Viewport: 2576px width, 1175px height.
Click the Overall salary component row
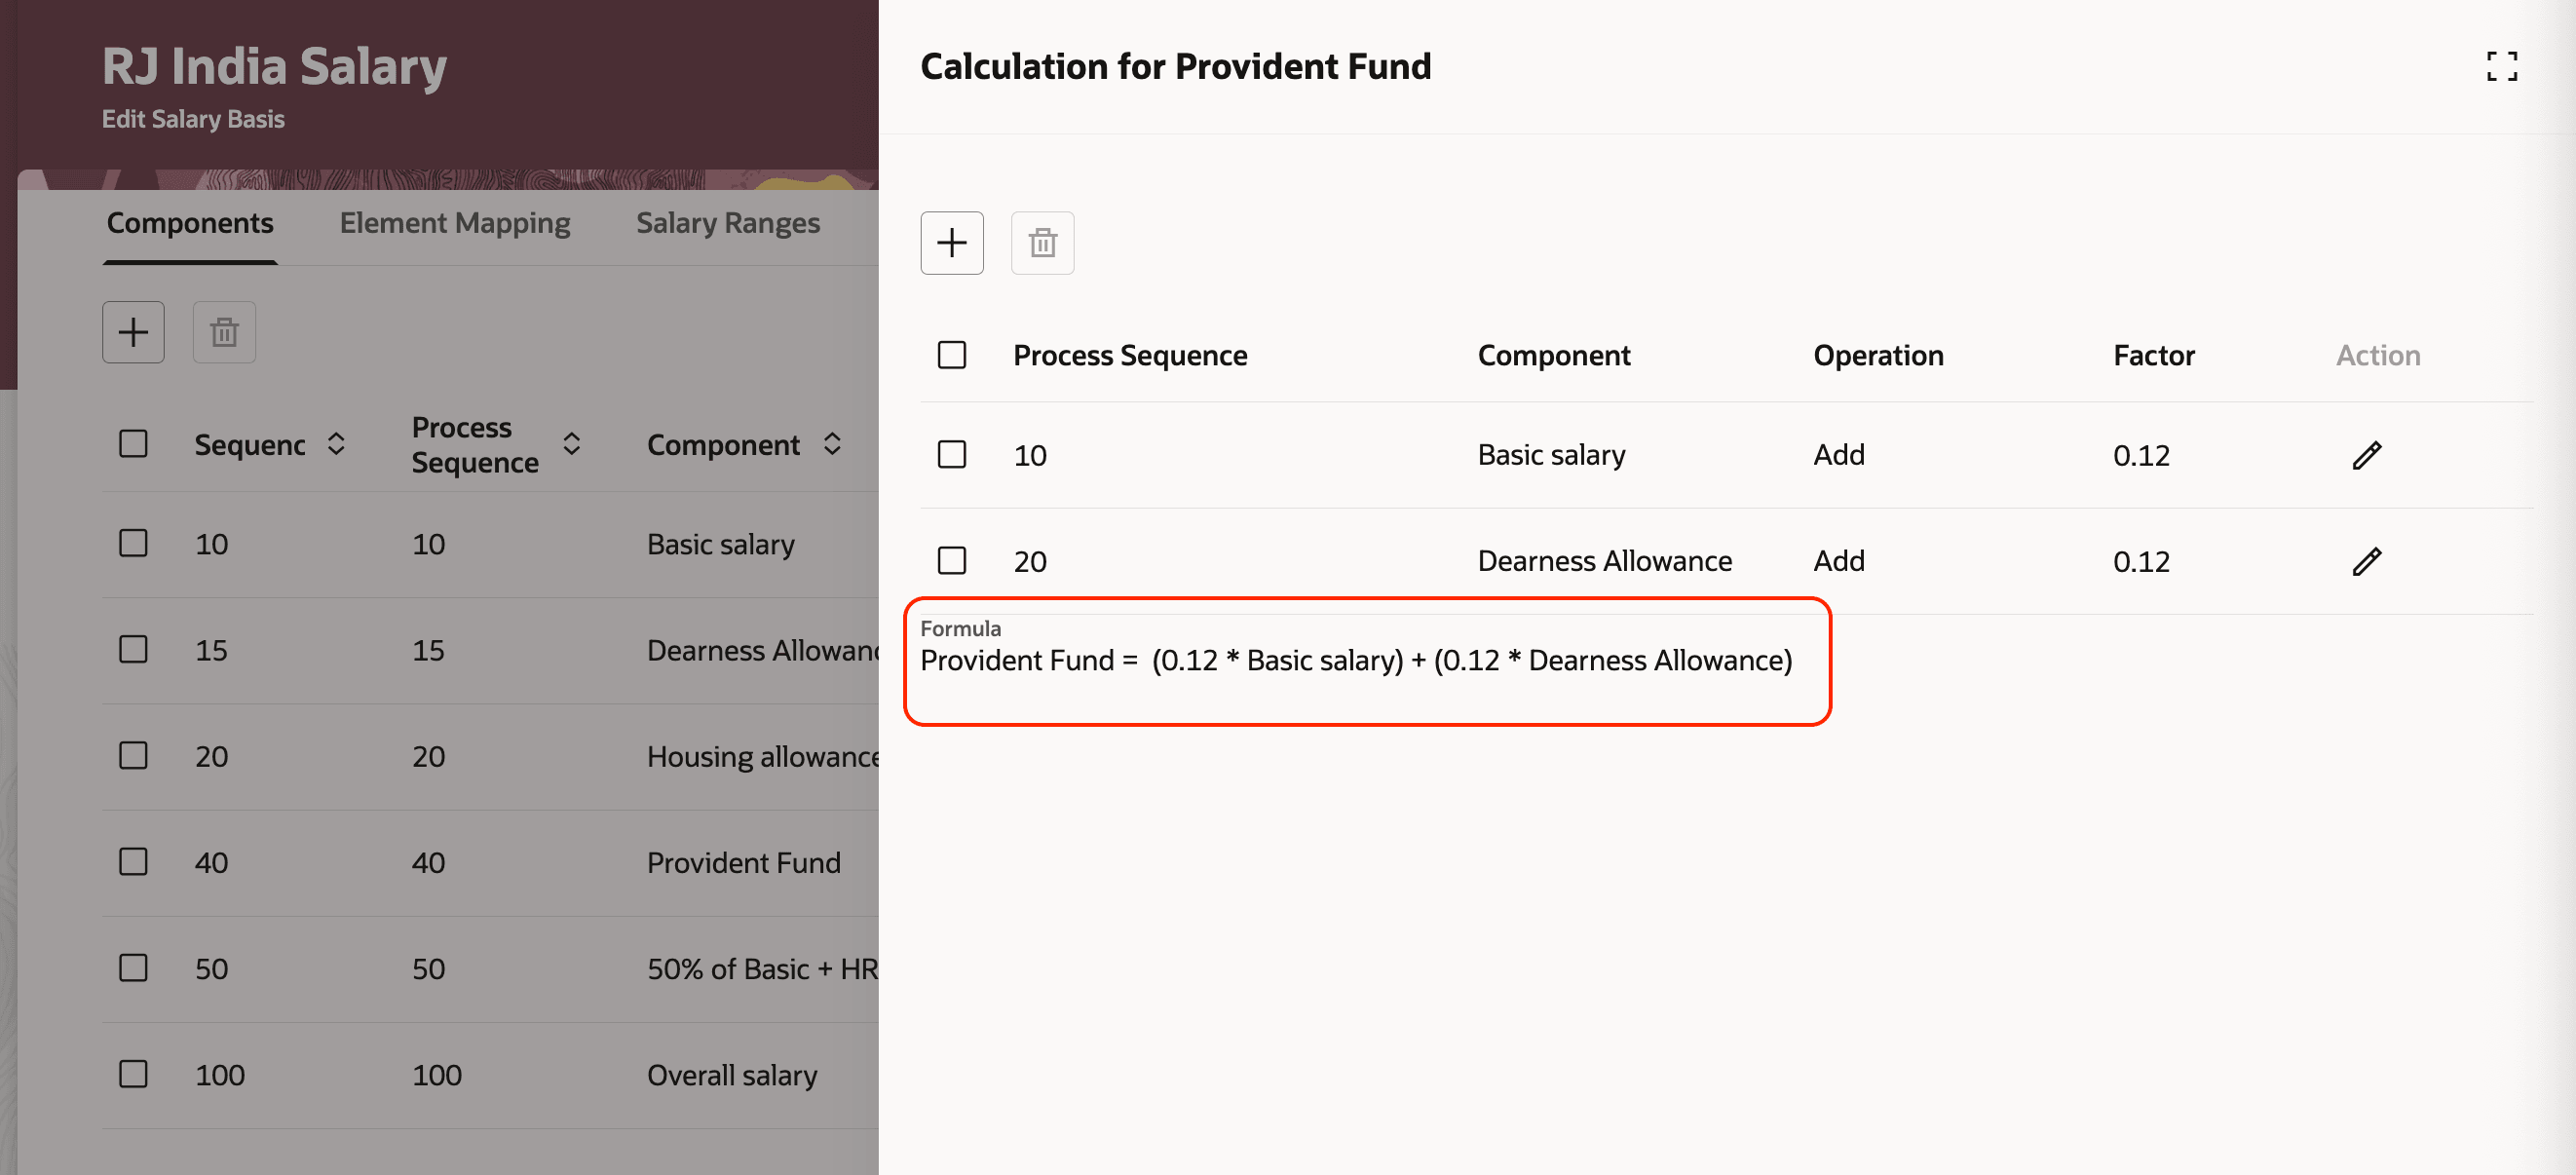(731, 1075)
